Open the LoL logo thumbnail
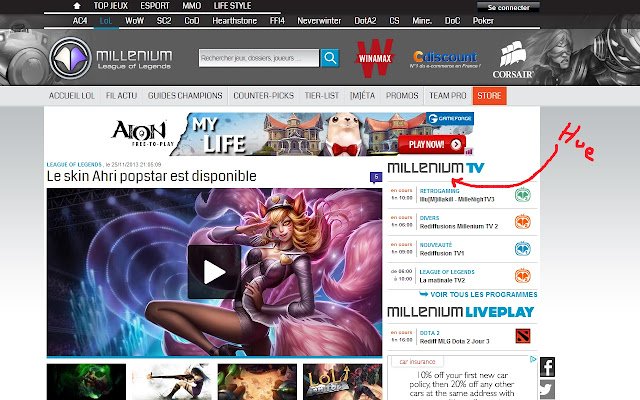The image size is (640, 400). (342, 382)
